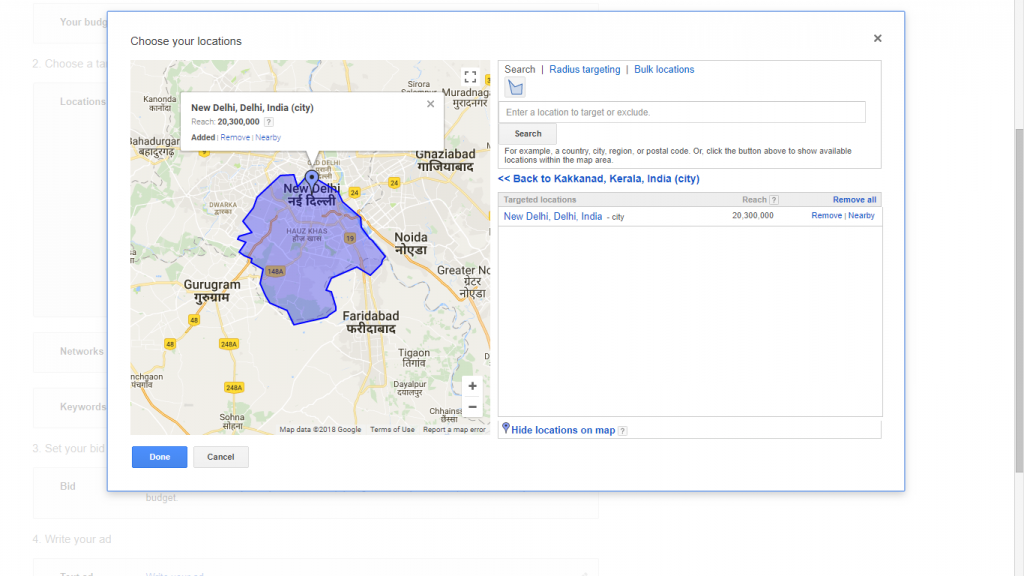Confirm with the Done button
Image resolution: width=1024 pixels, height=576 pixels.
[159, 457]
